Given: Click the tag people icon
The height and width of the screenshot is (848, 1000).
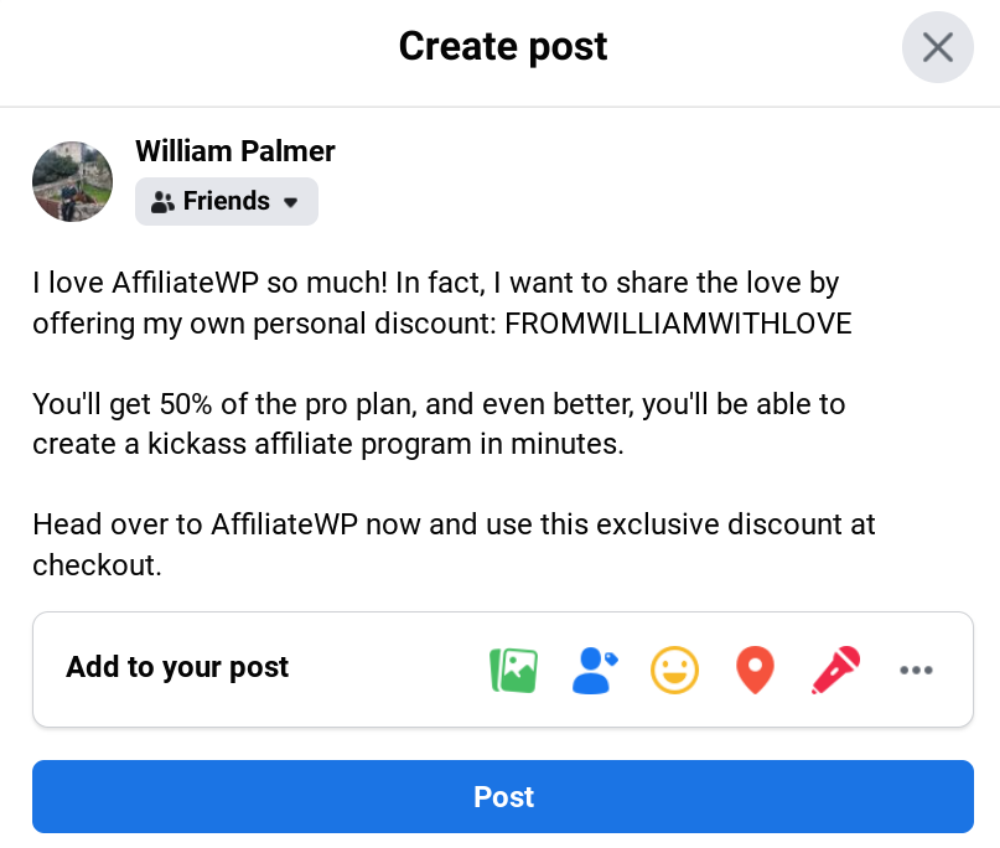Looking at the screenshot, I should (x=595, y=670).
